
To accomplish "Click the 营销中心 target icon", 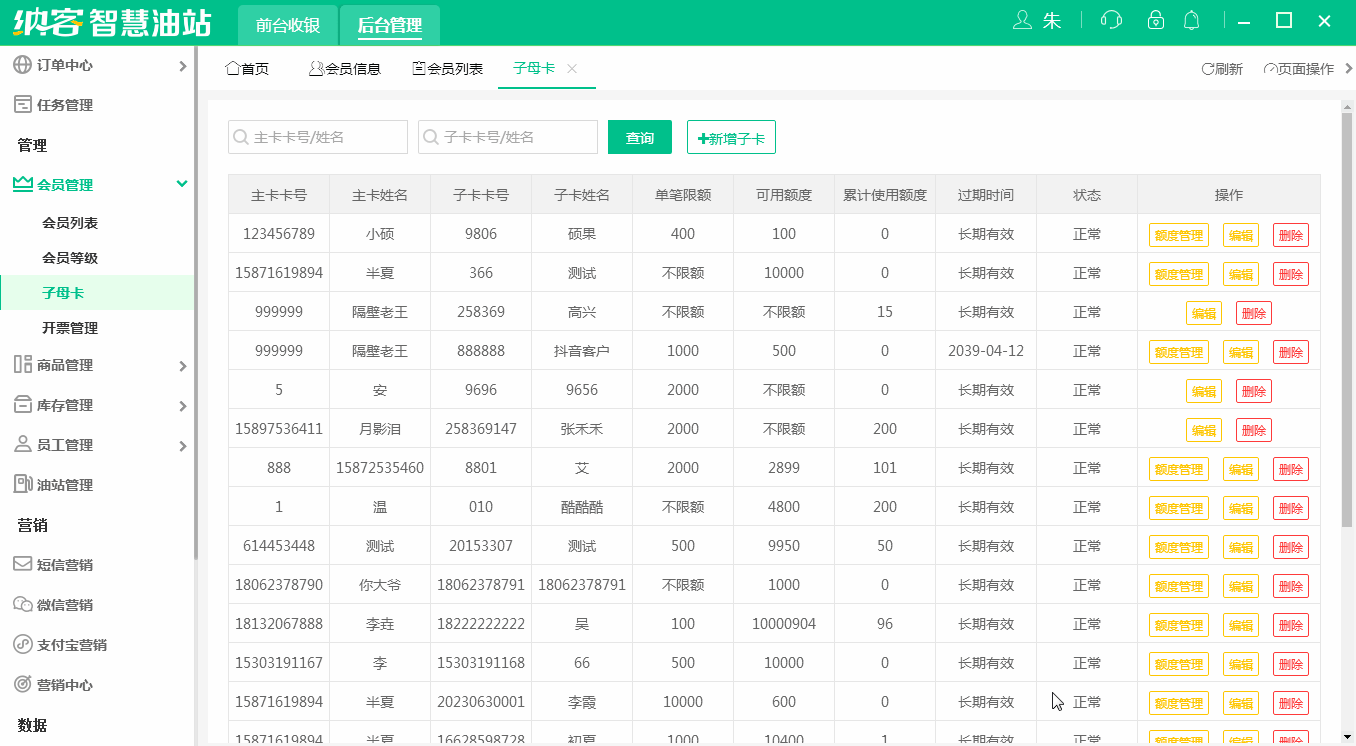I will (22, 684).
